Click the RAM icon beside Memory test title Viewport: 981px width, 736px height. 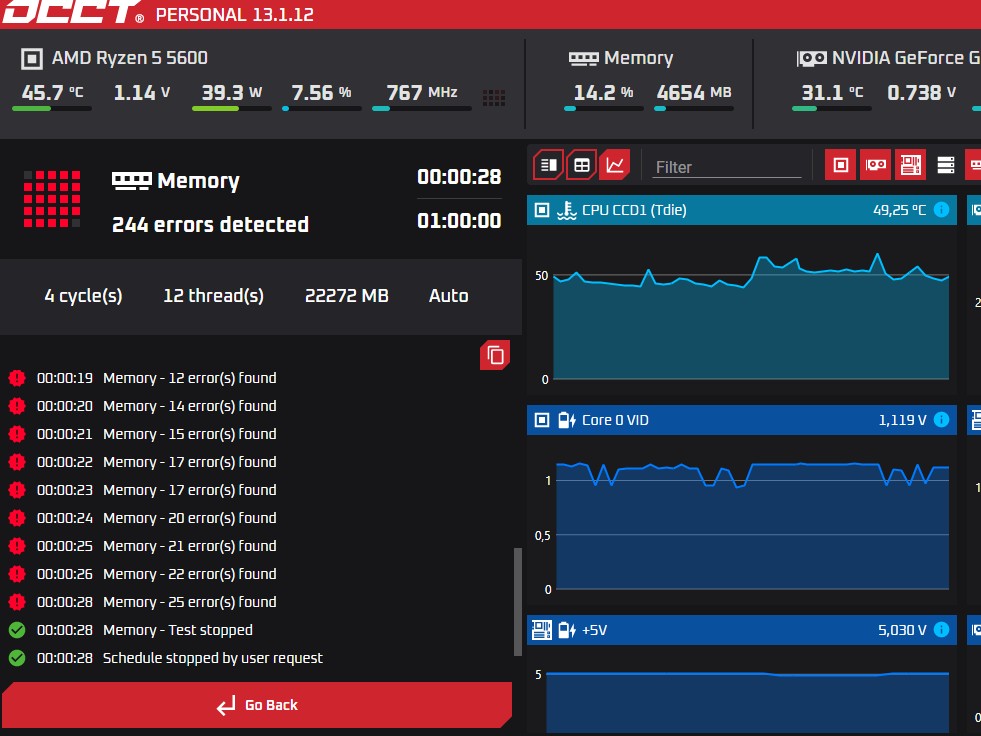(131, 181)
